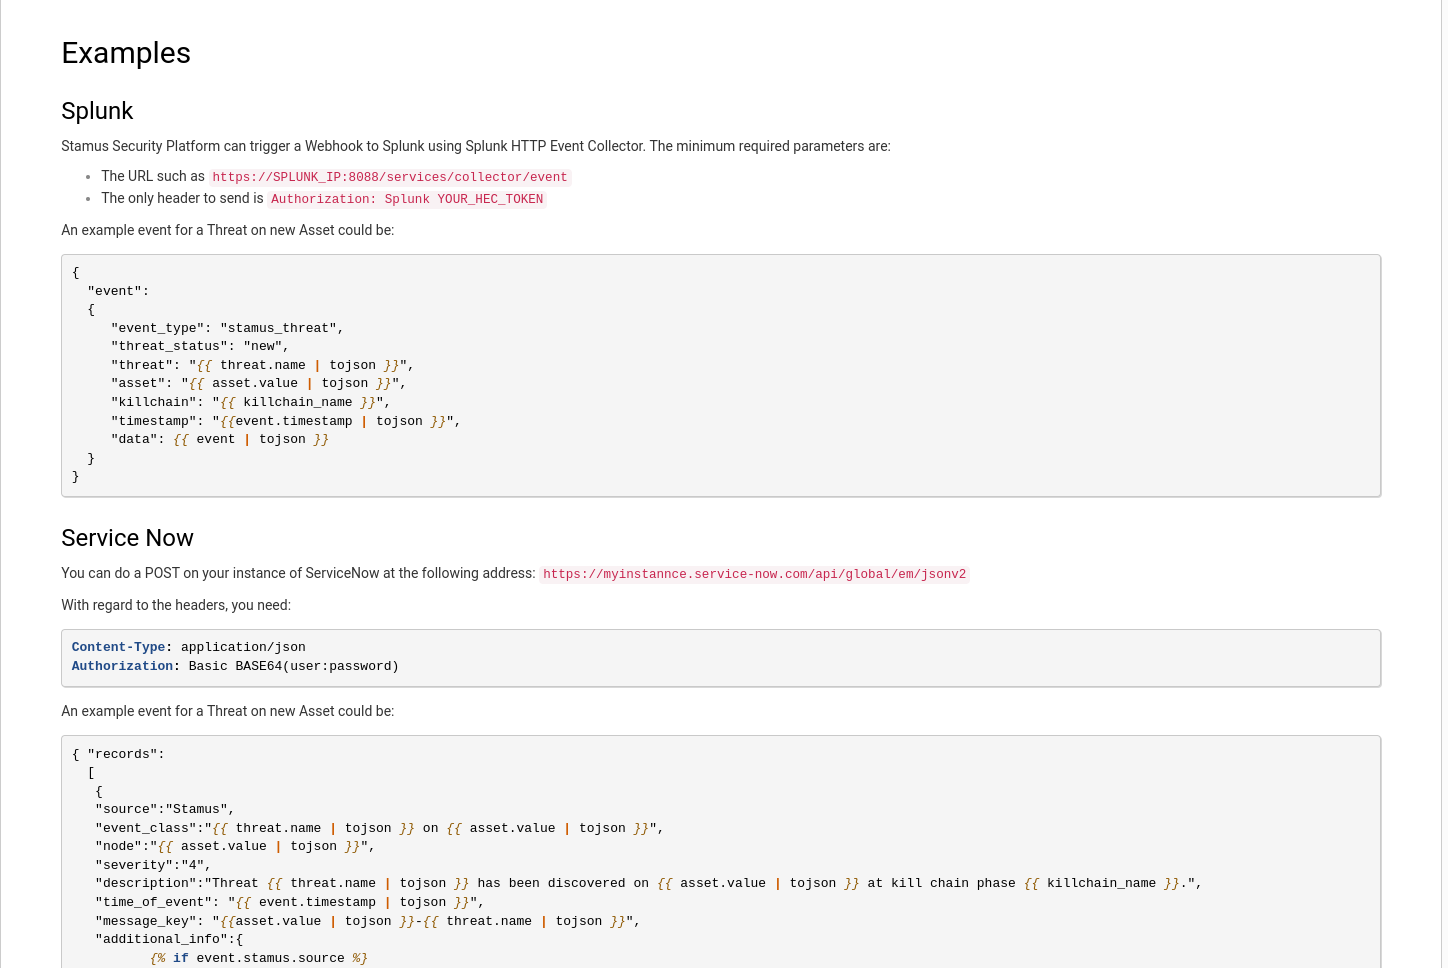The width and height of the screenshot is (1448, 968).
Task: Click the ServiceNow jsonv2 API URL code
Action: (754, 574)
